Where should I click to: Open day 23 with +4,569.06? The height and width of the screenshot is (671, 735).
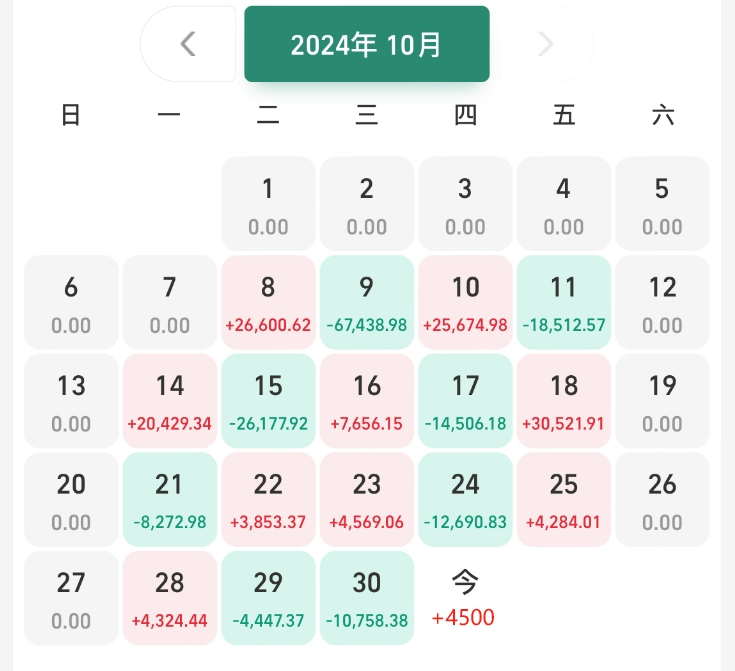(x=367, y=499)
